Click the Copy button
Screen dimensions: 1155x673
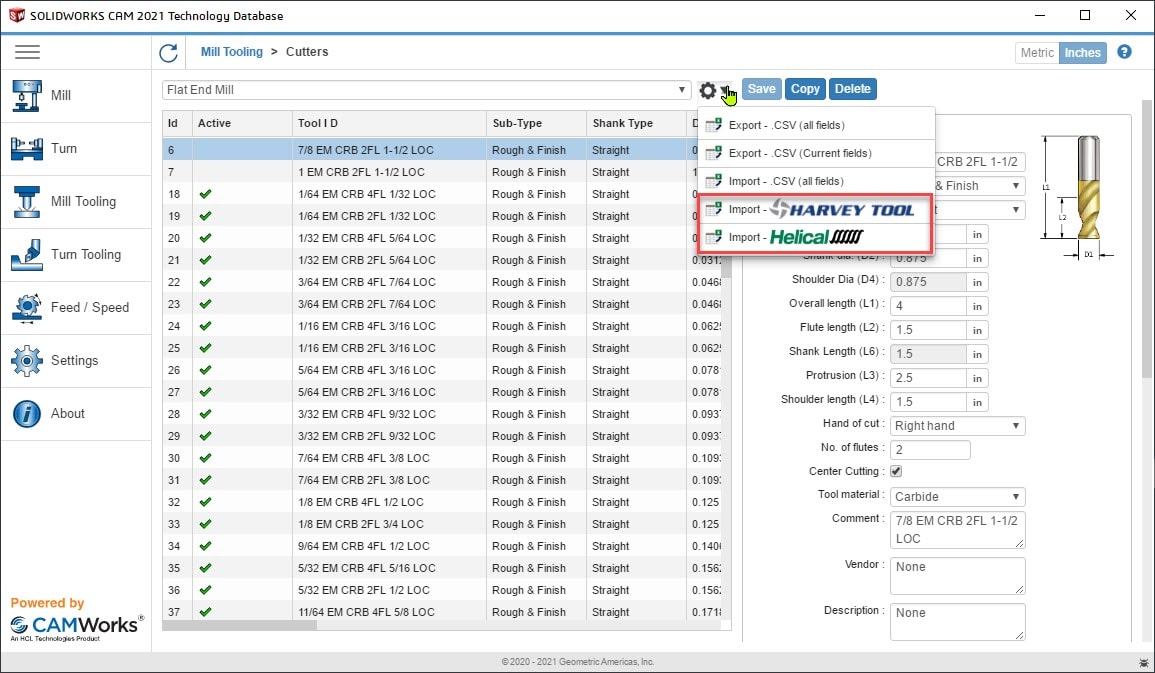tap(805, 89)
